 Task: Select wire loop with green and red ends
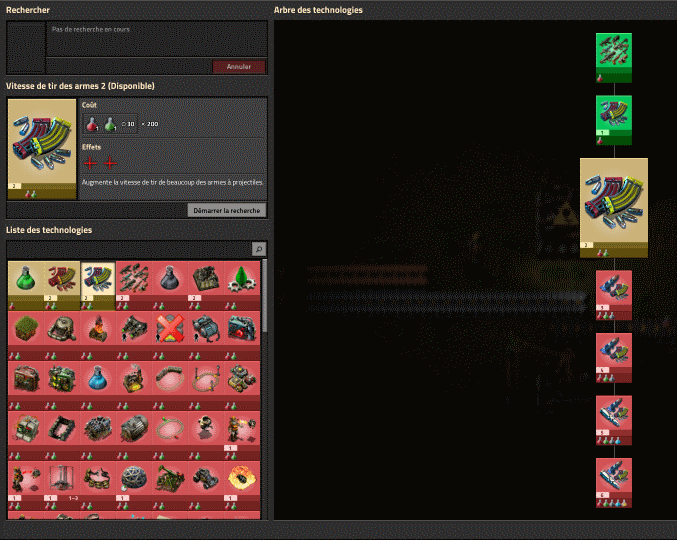(x=170, y=436)
